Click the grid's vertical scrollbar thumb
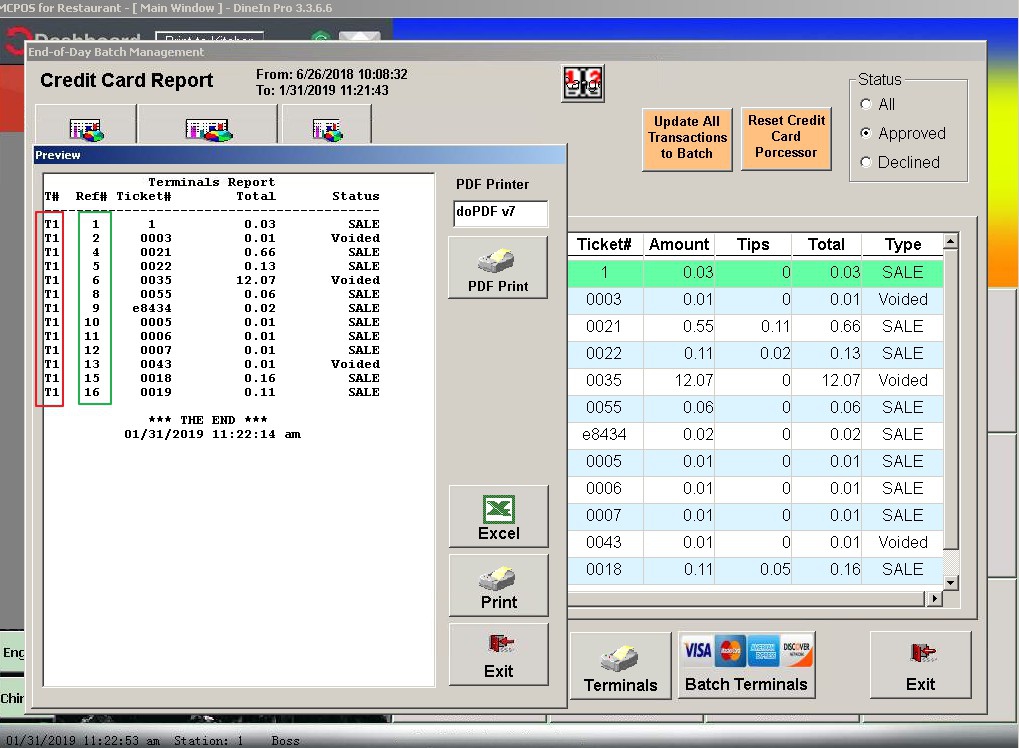 (x=950, y=399)
